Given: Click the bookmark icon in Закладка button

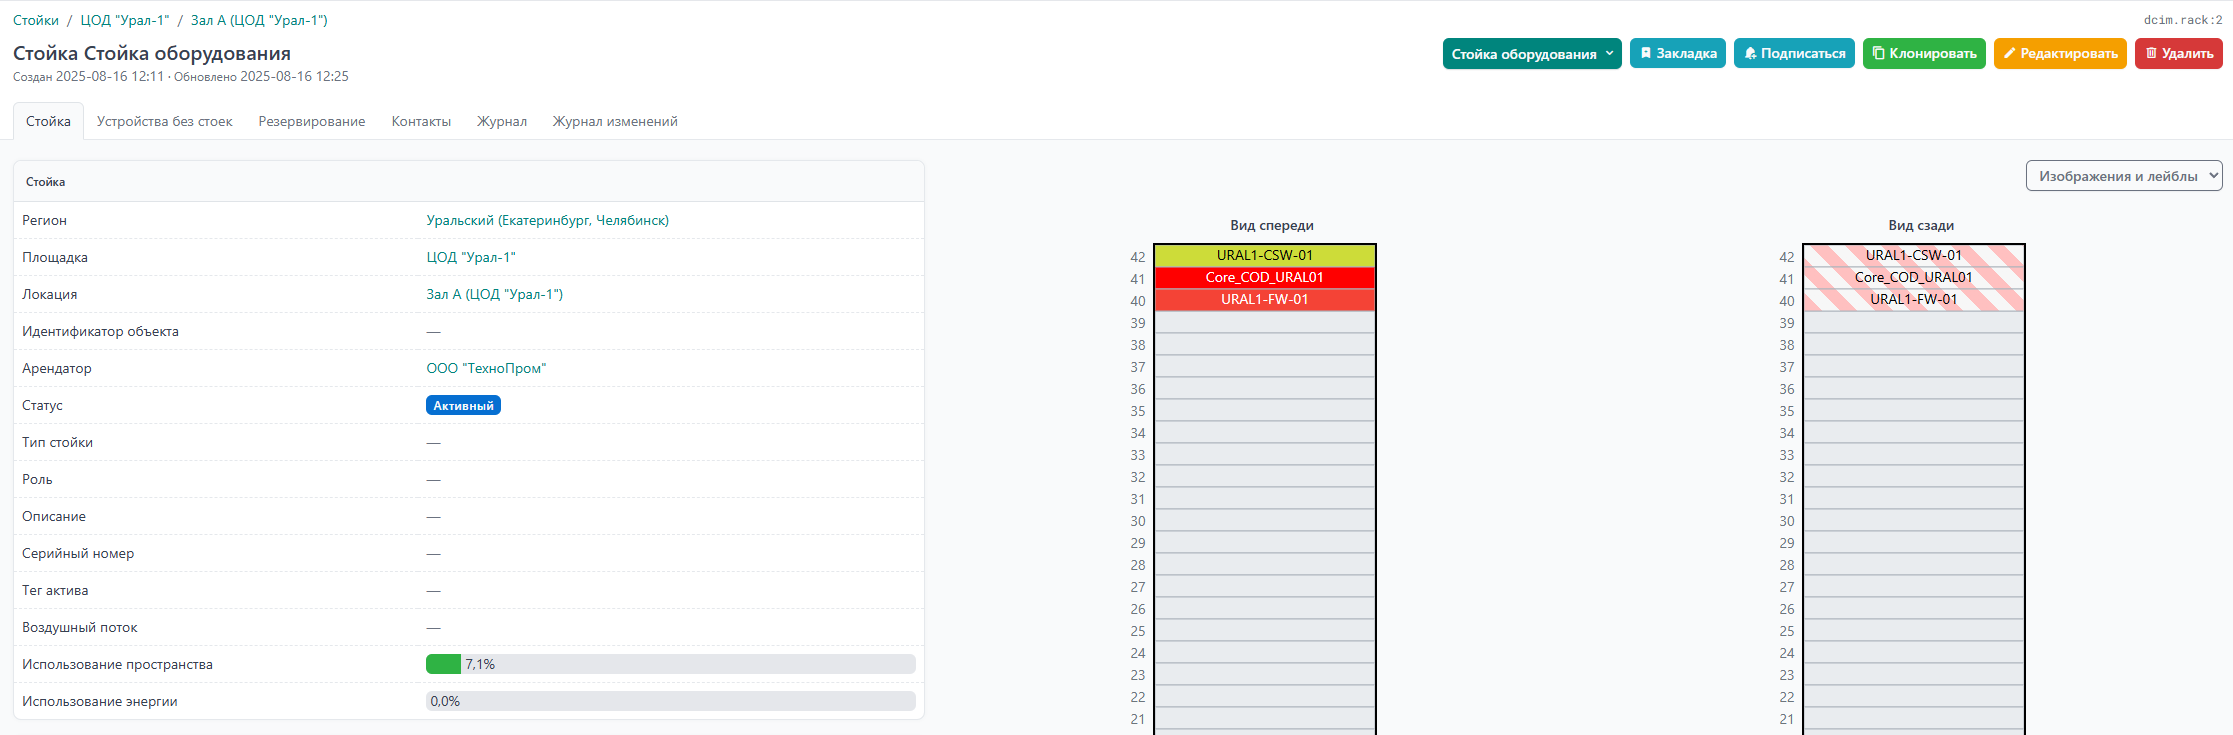Looking at the screenshot, I should click(1646, 54).
